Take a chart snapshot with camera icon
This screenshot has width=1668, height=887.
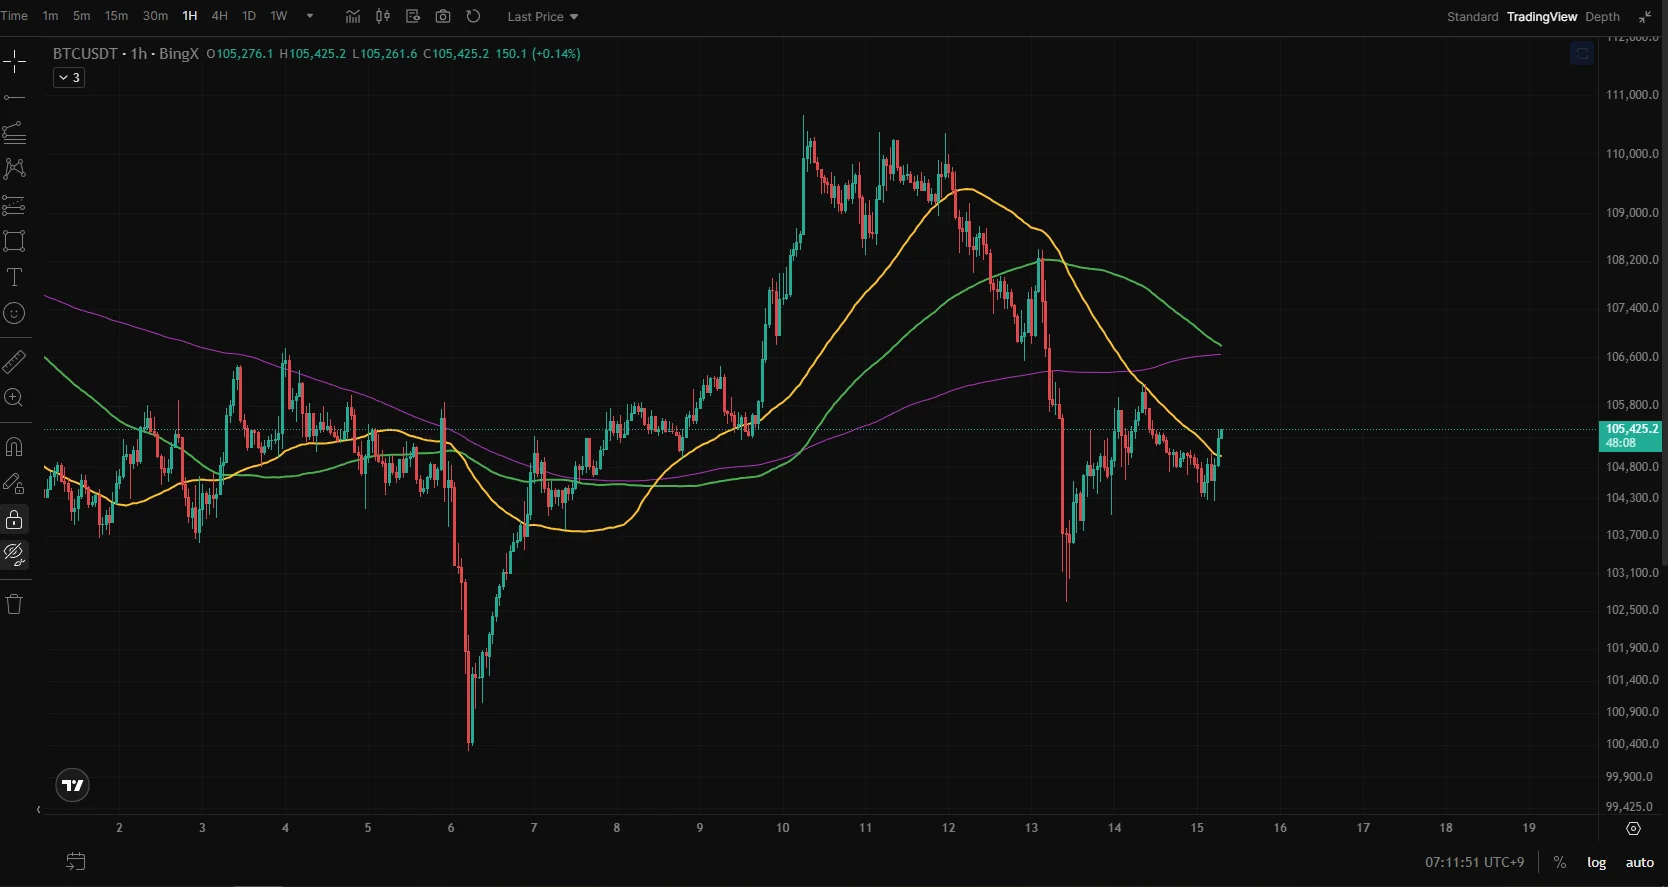[443, 16]
